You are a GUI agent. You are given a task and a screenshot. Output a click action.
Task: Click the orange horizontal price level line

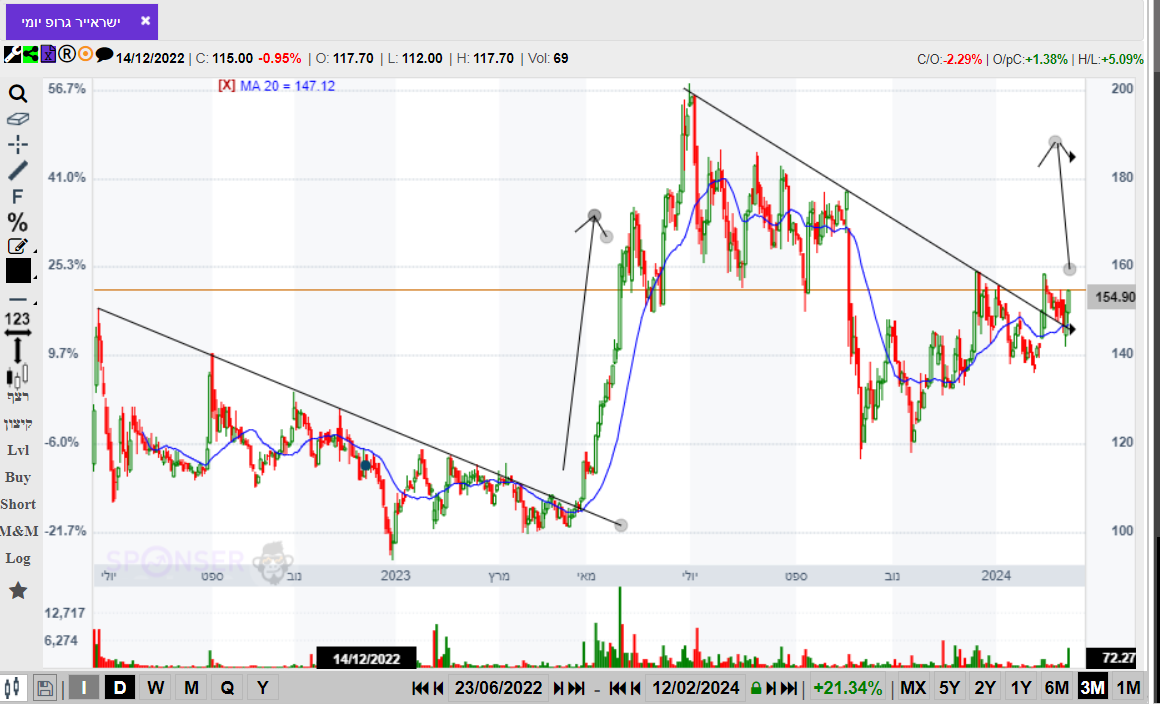[x=589, y=290]
